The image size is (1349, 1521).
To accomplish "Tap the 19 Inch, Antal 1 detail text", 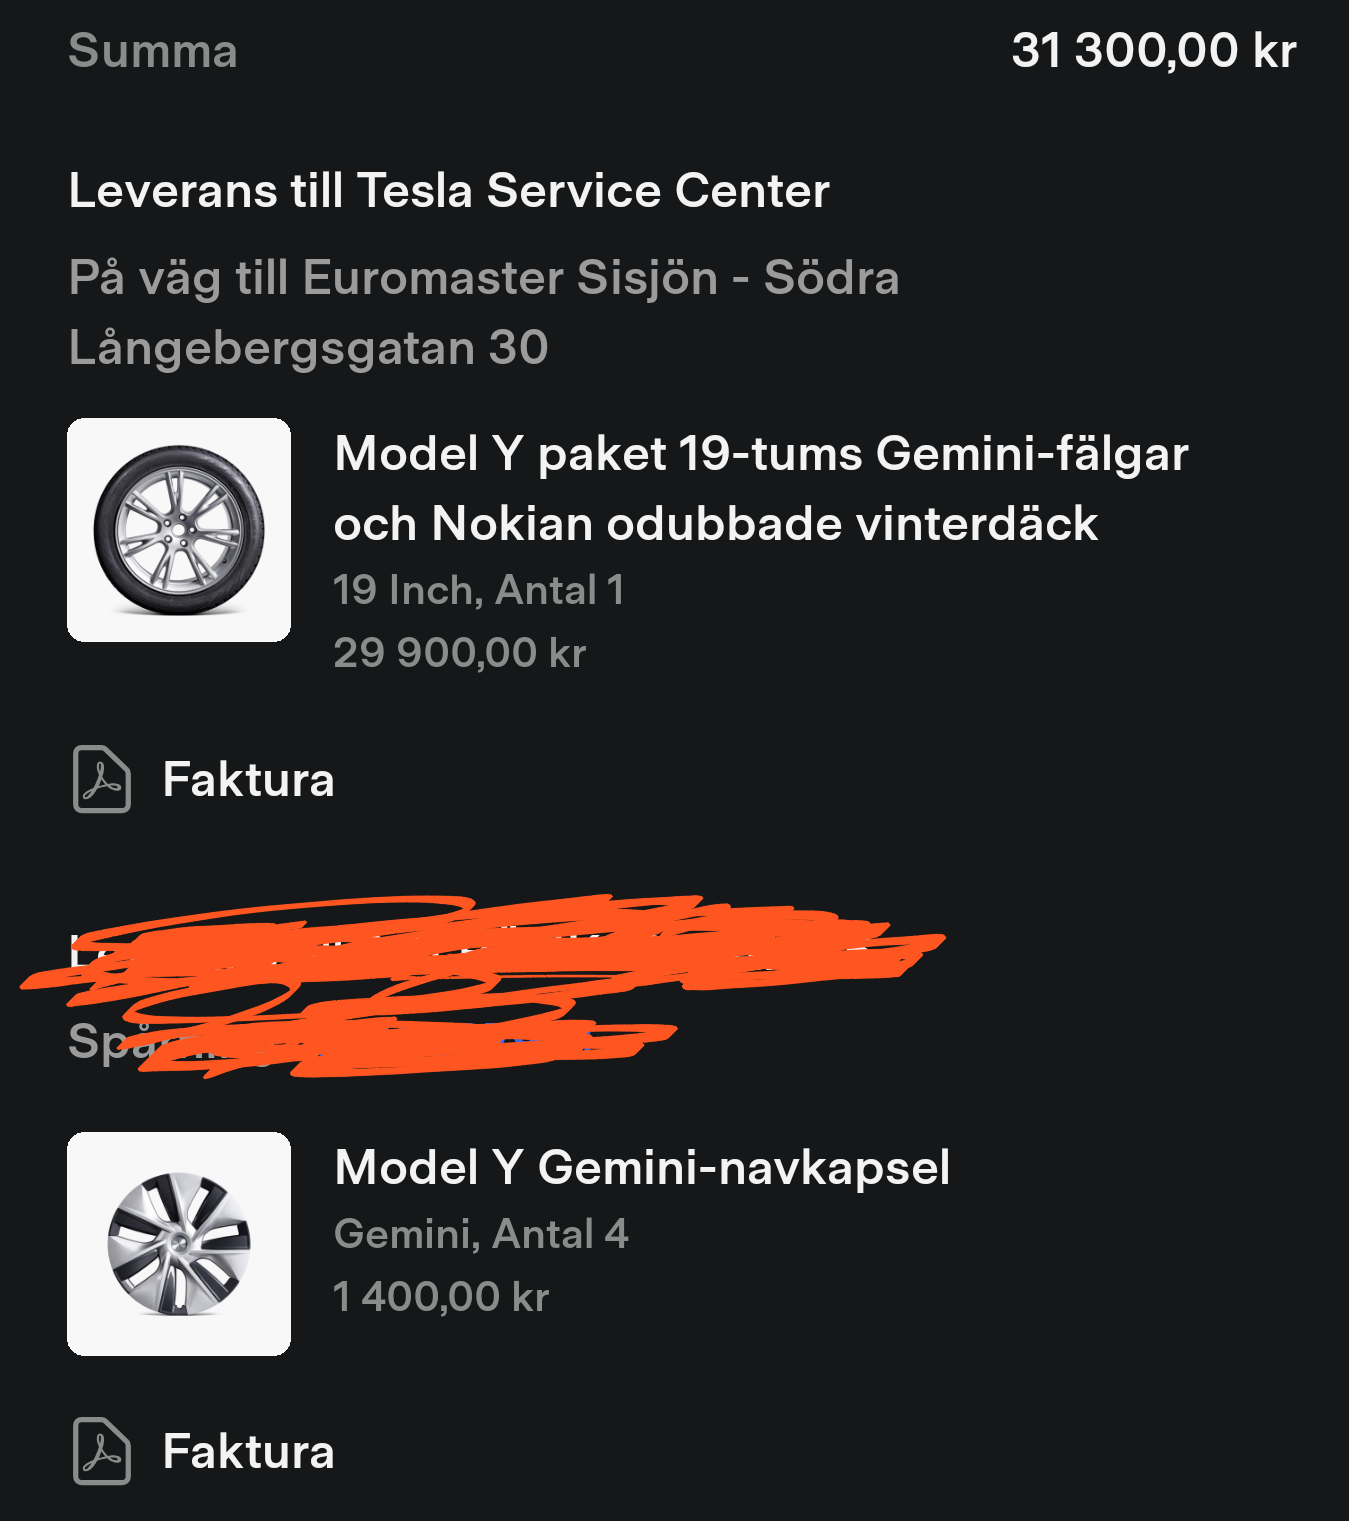I will point(478,590).
